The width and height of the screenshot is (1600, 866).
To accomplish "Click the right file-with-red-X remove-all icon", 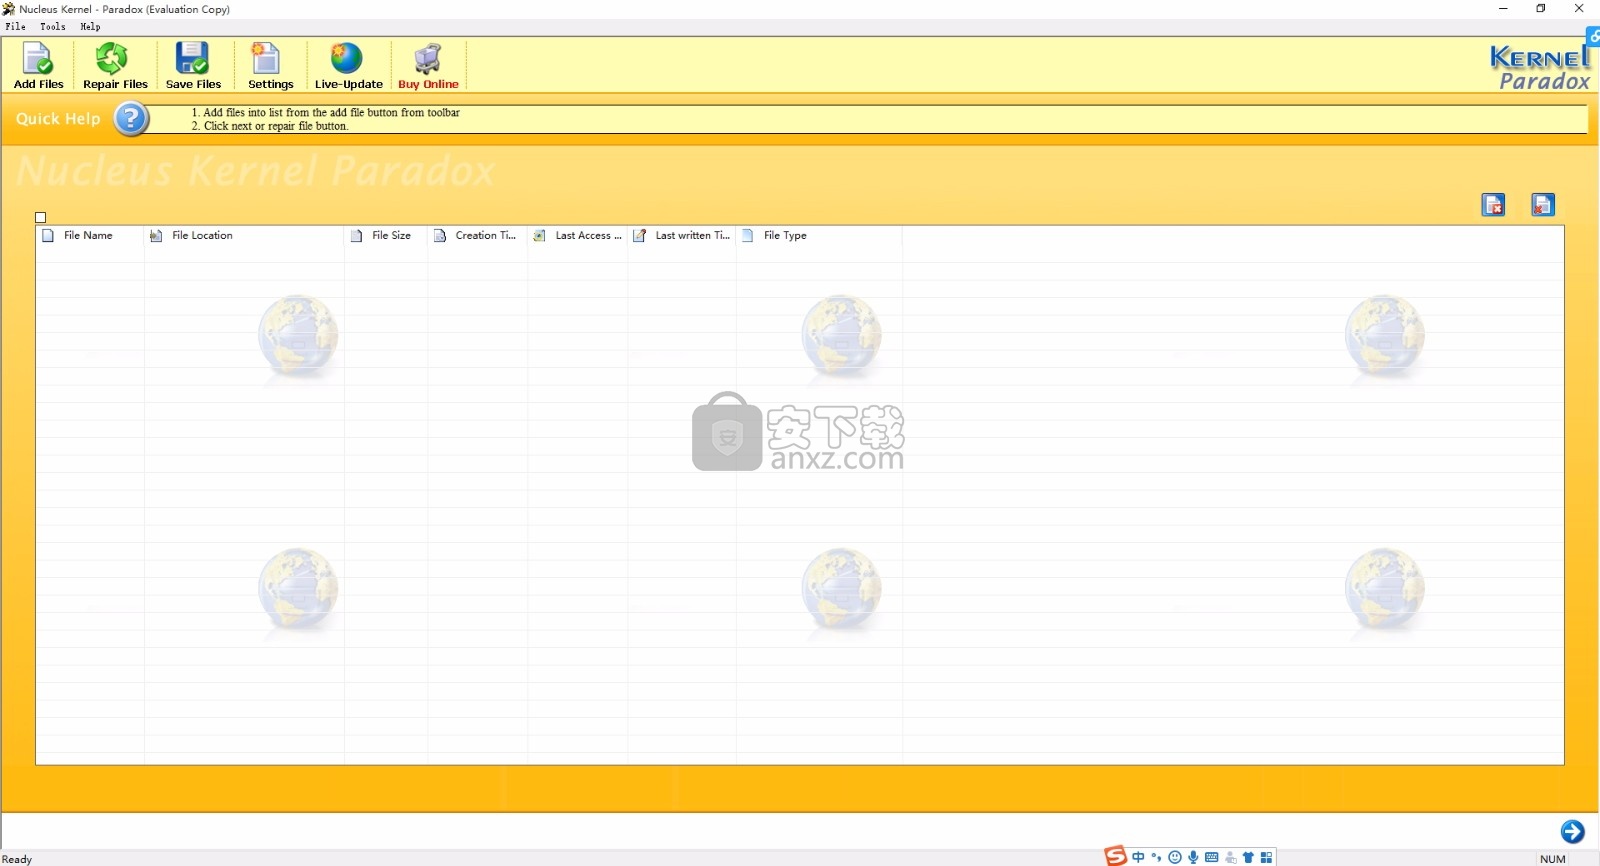I will point(1543,205).
